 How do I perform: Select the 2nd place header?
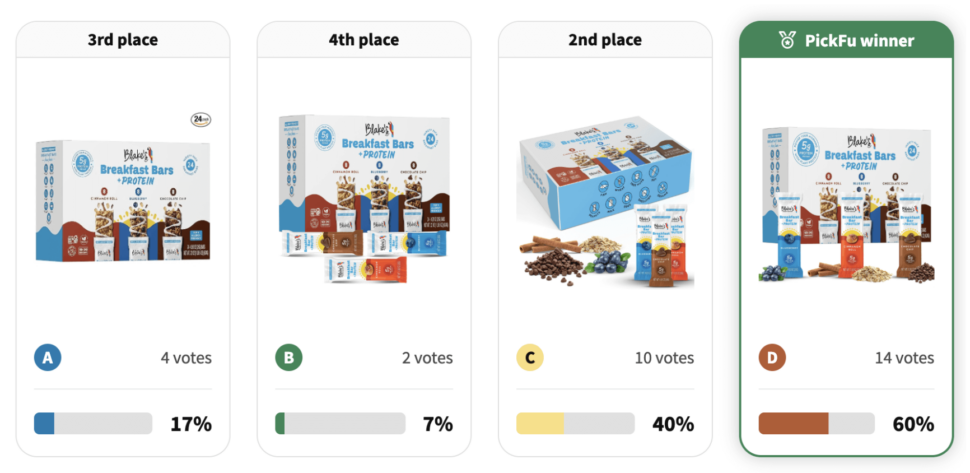point(605,40)
